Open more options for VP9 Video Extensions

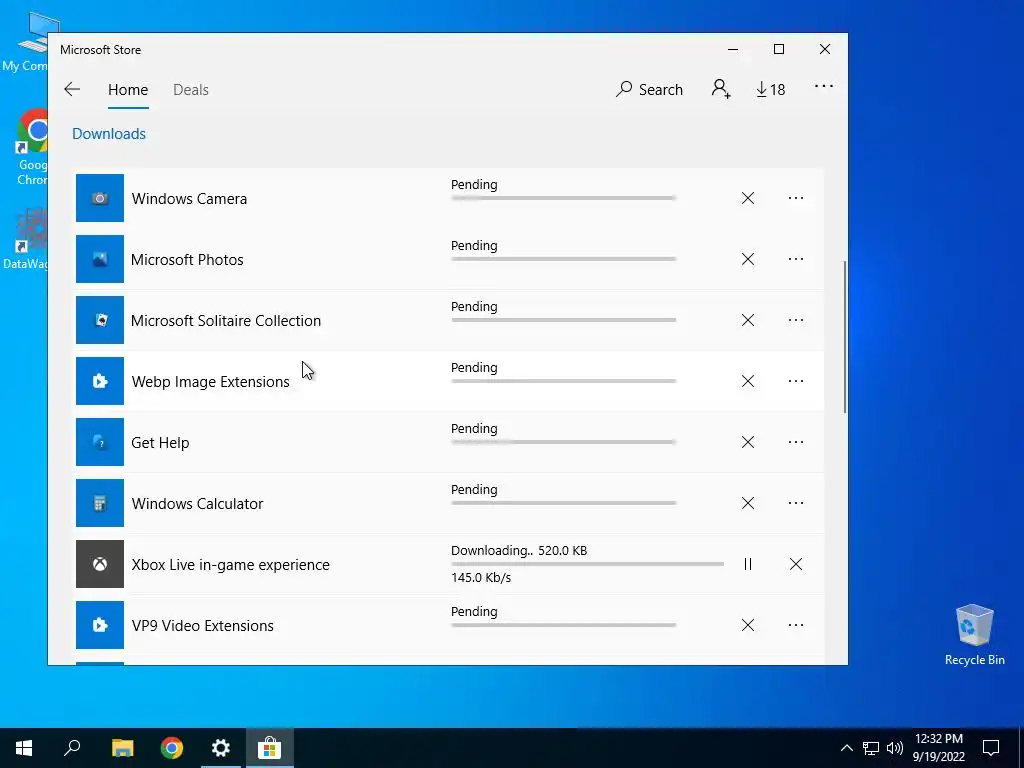pyautogui.click(x=795, y=625)
